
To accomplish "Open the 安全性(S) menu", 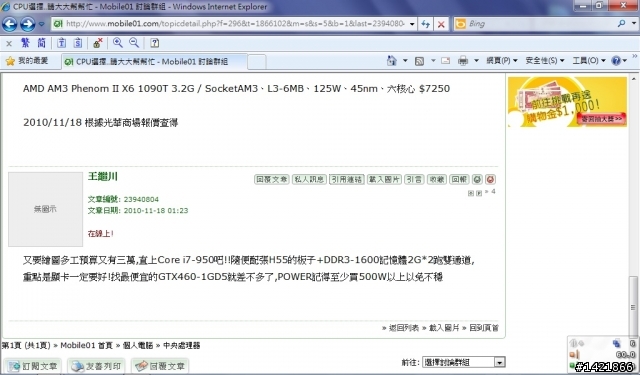I will pos(545,61).
